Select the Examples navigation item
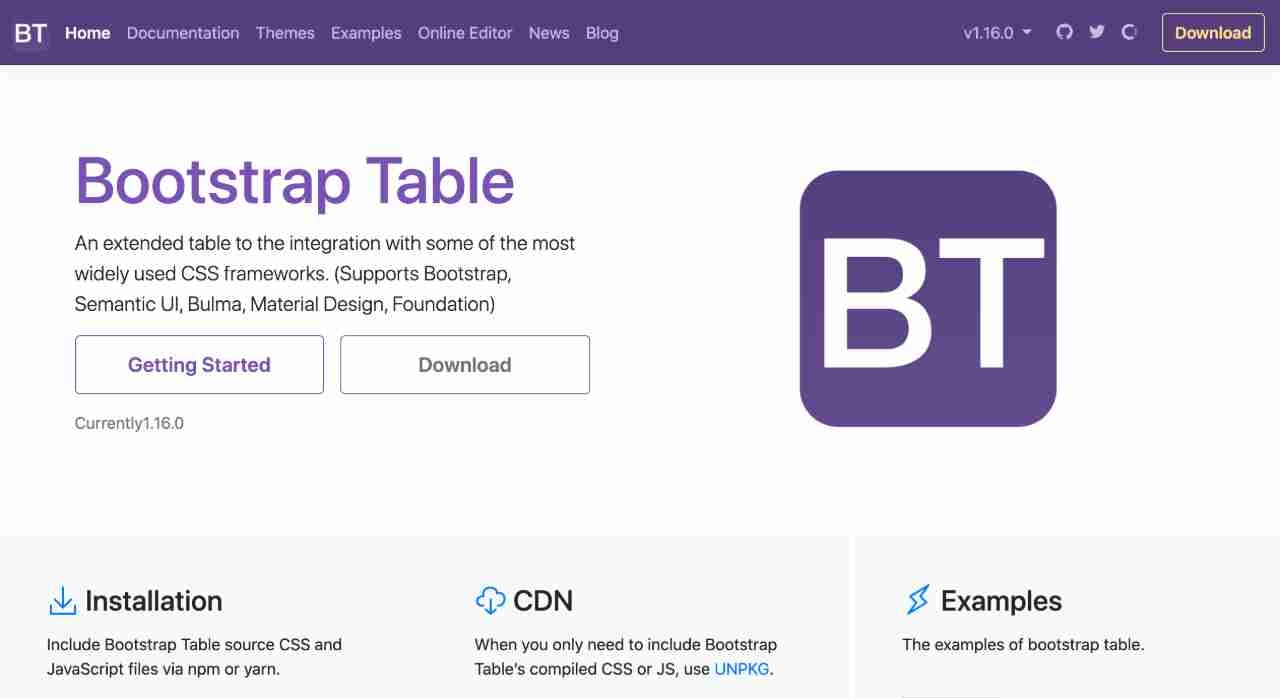The width and height of the screenshot is (1280, 698). point(366,33)
